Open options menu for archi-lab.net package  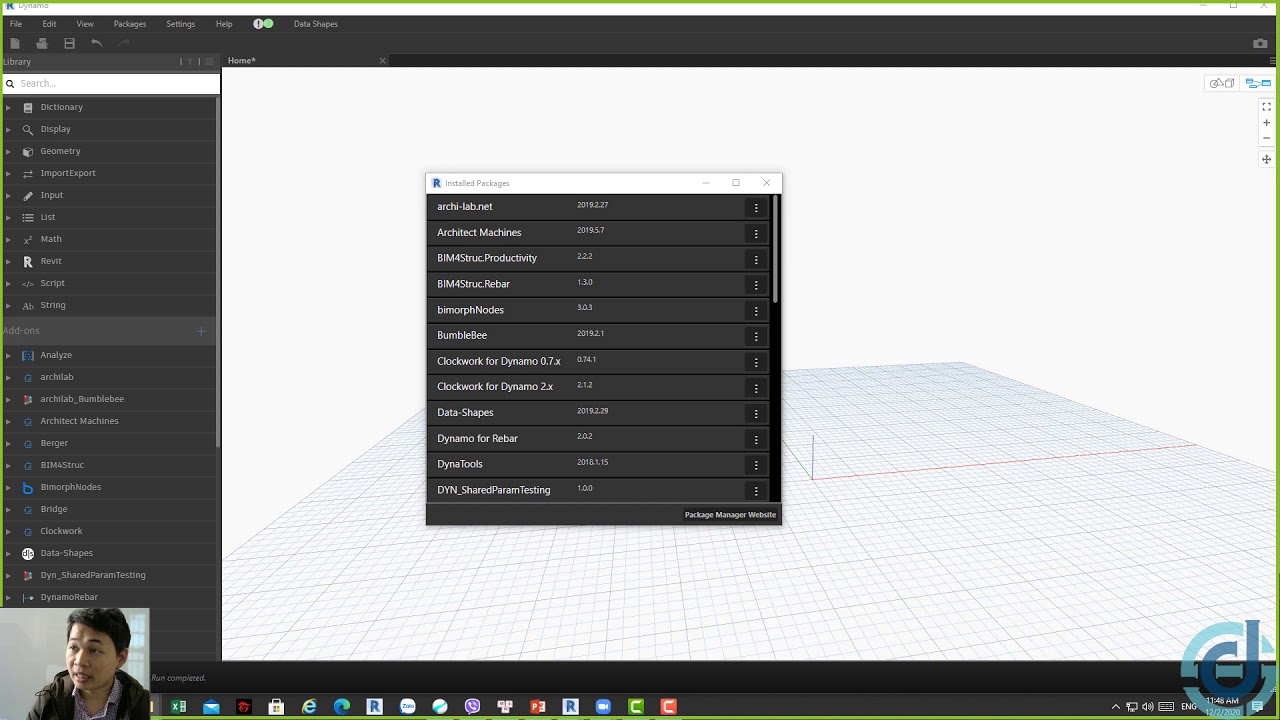click(x=756, y=207)
